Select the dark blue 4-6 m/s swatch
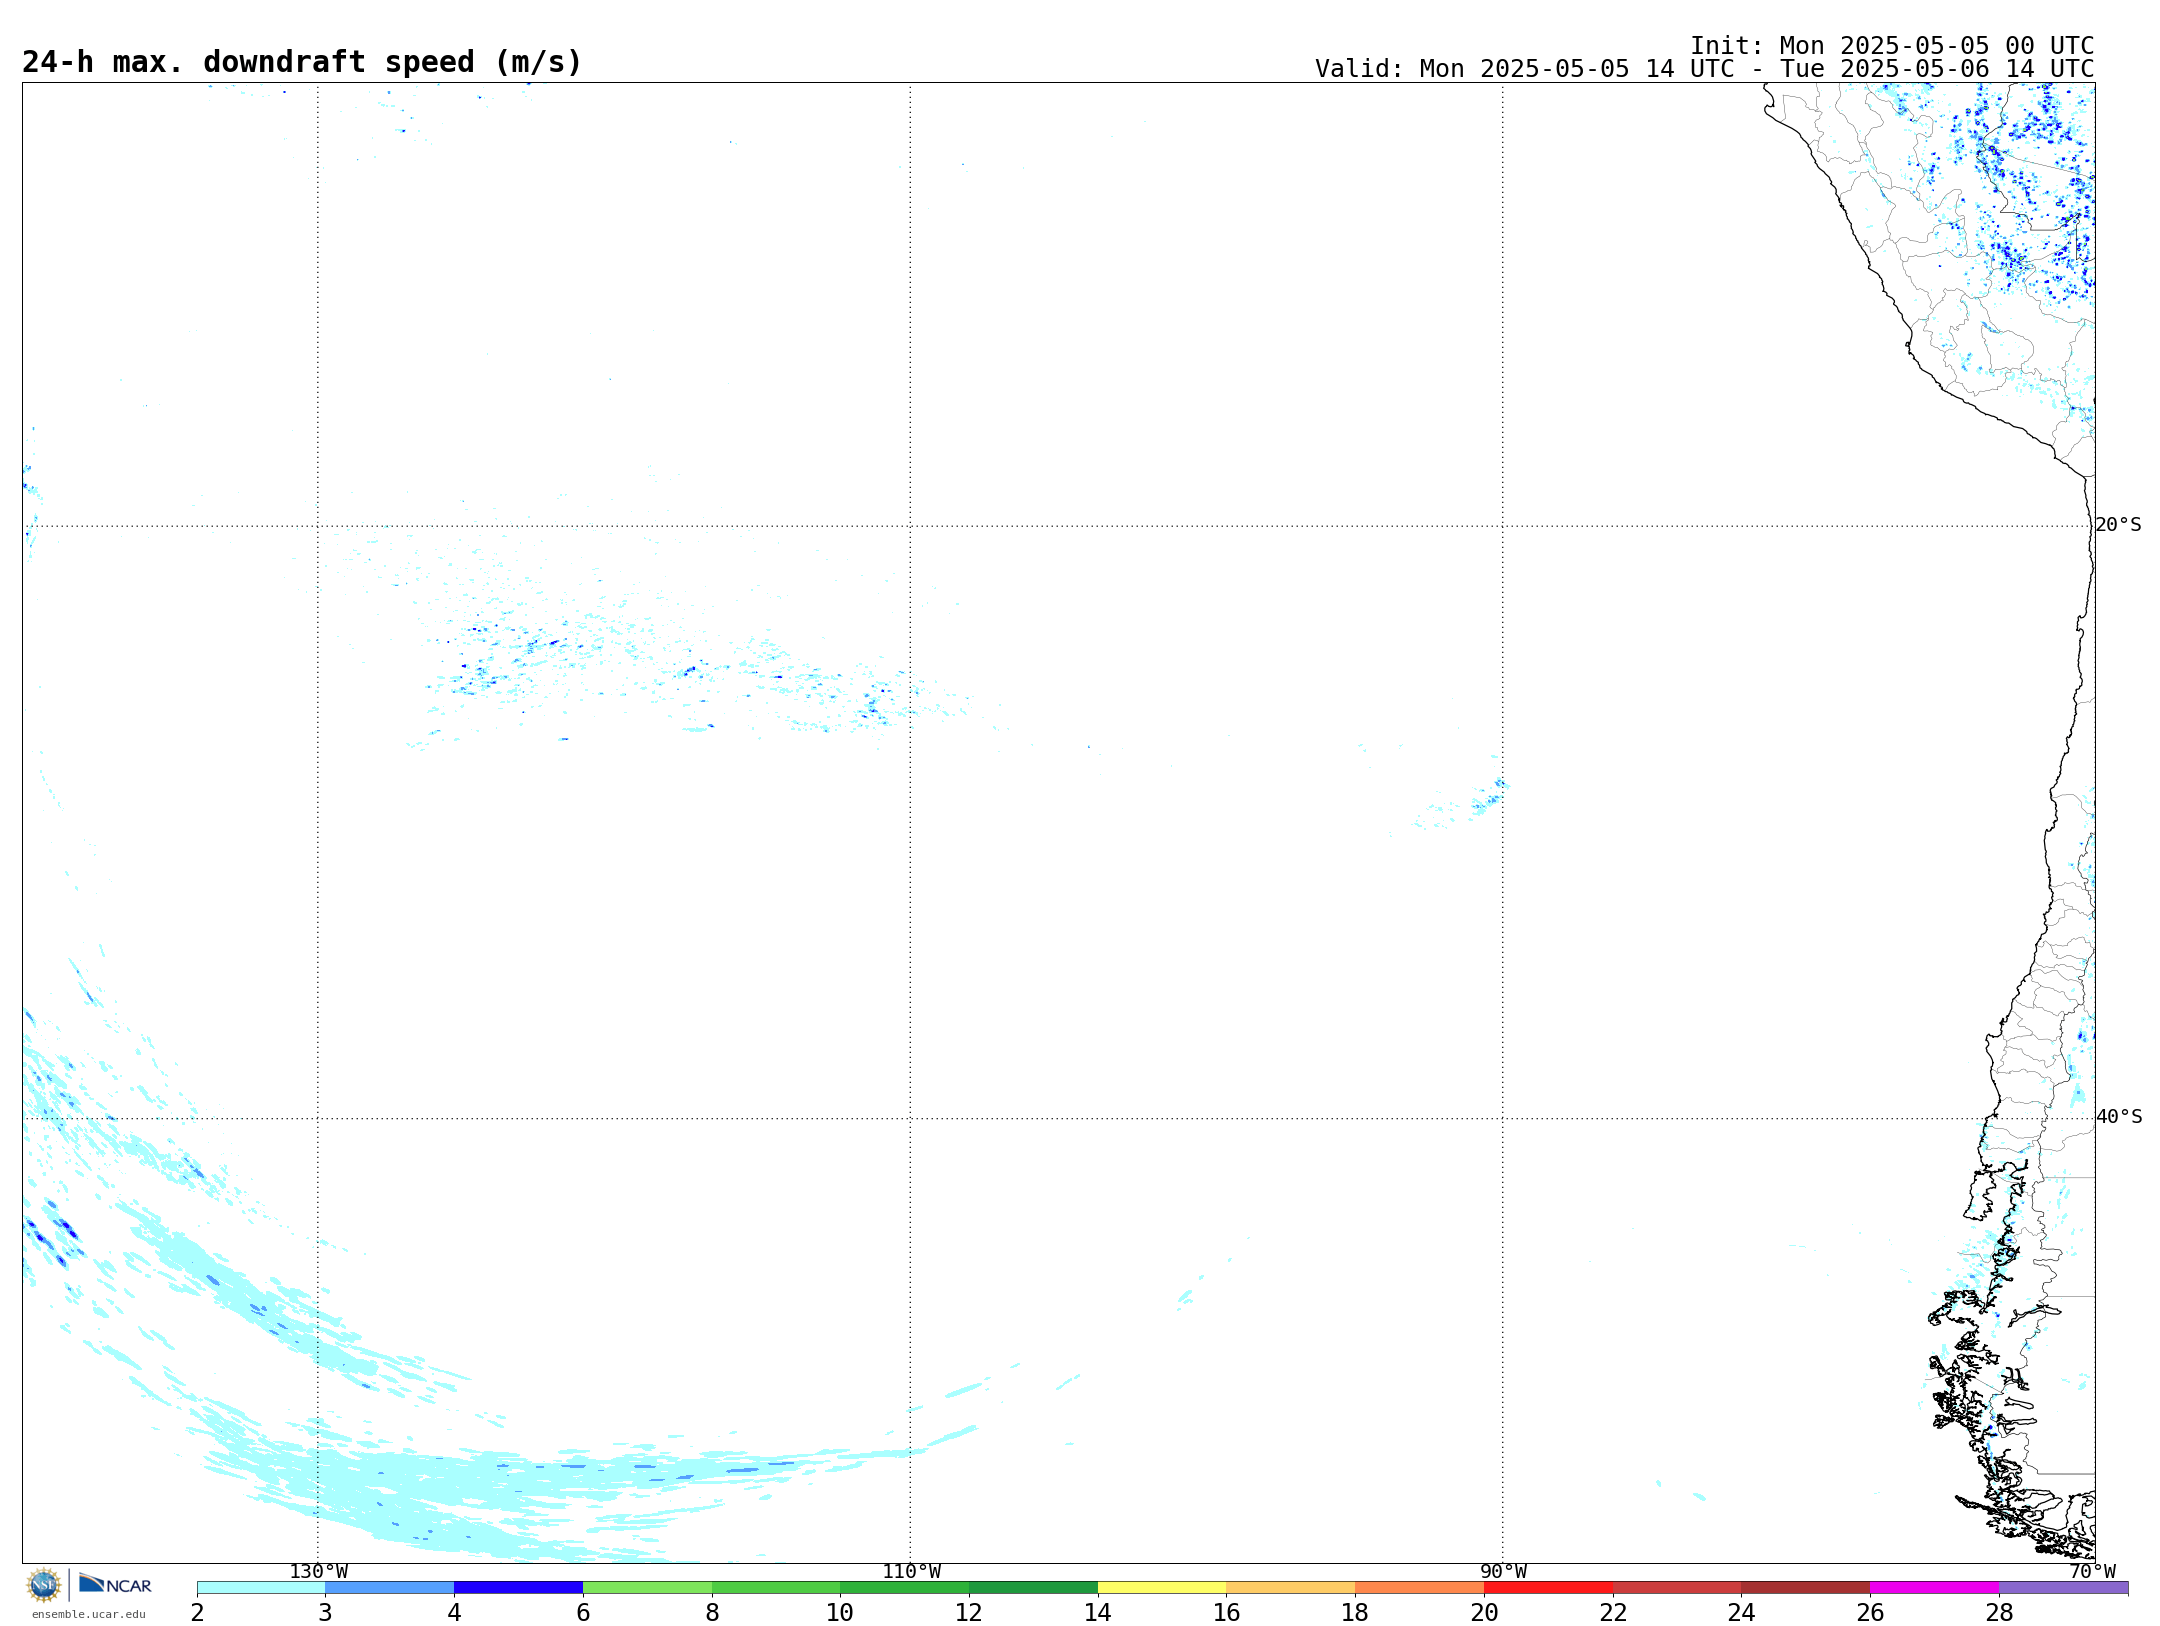This screenshot has width=2160, height=1626. [518, 1587]
